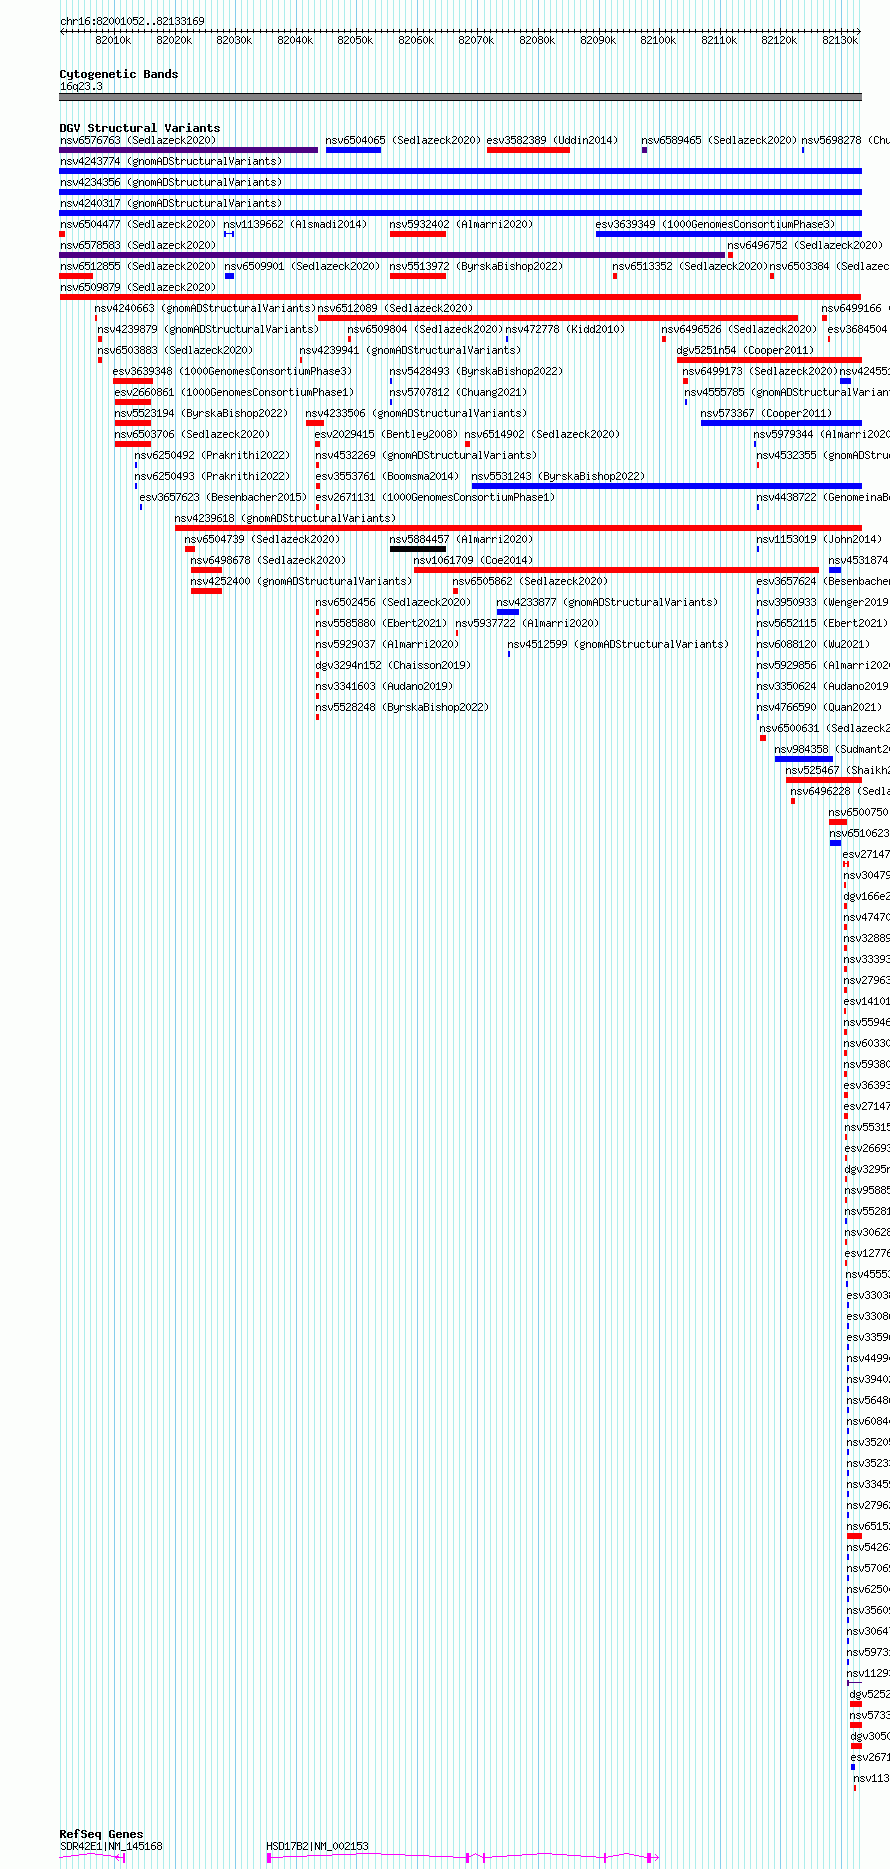Click nsv6512855 (Sedlazeck2020) label
This screenshot has width=890, height=1869.
(x=138, y=266)
